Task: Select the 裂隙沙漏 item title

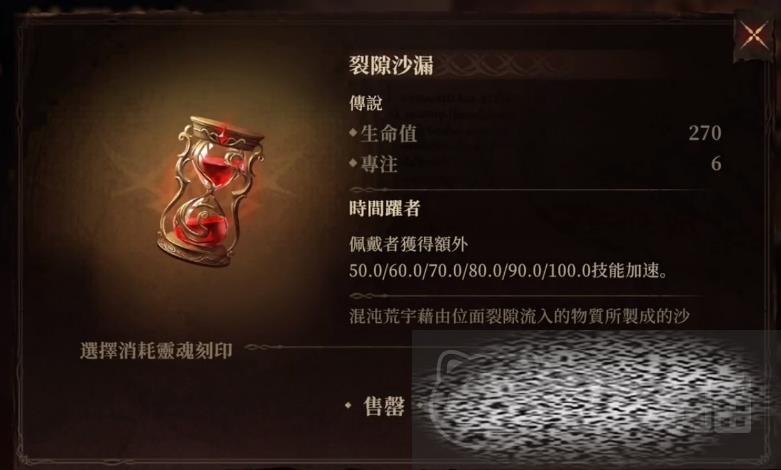Action: (390, 66)
